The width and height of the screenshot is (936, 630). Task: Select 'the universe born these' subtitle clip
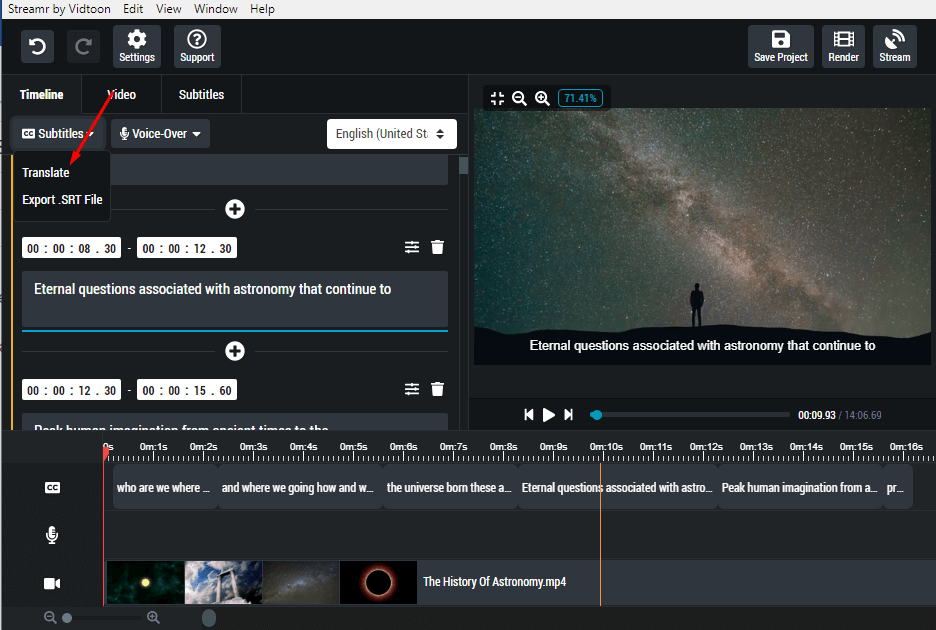coord(450,488)
